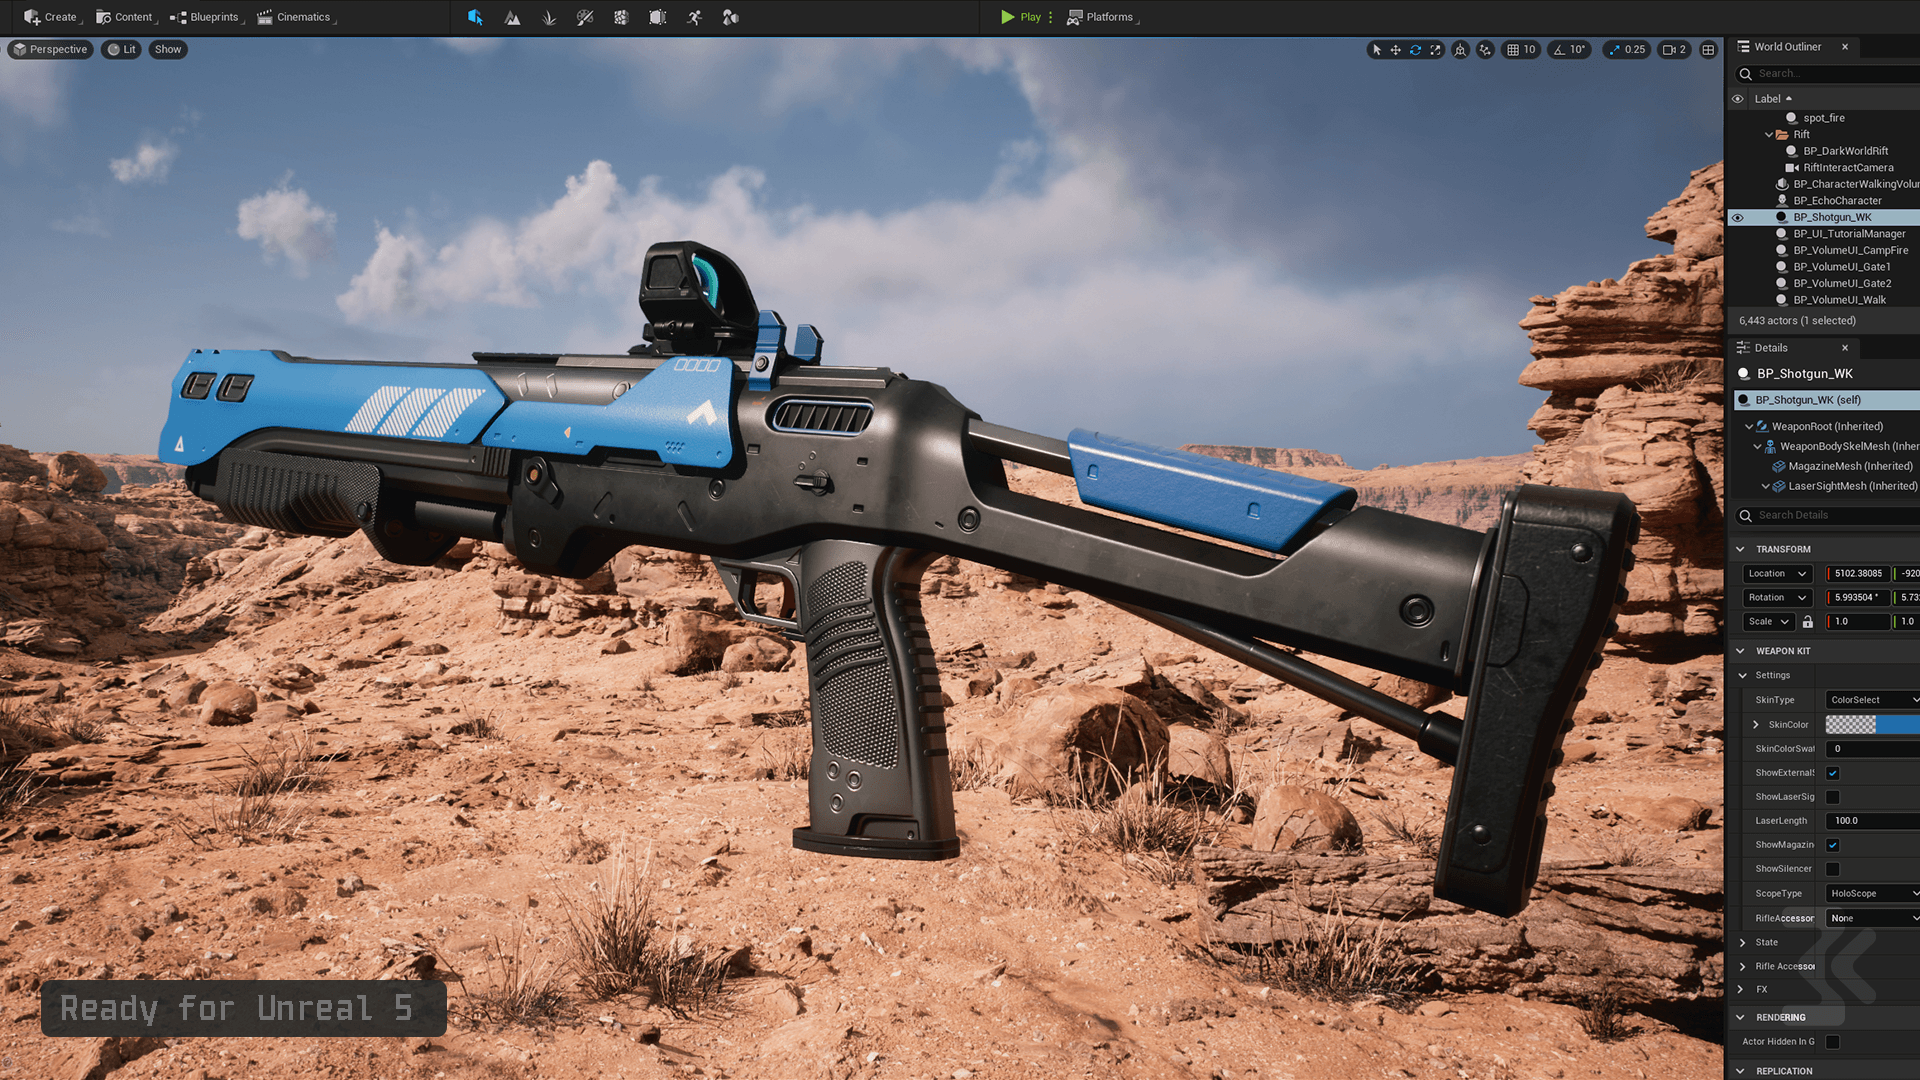Open the Lit view mode menu
This screenshot has width=1920, height=1080.
122,49
